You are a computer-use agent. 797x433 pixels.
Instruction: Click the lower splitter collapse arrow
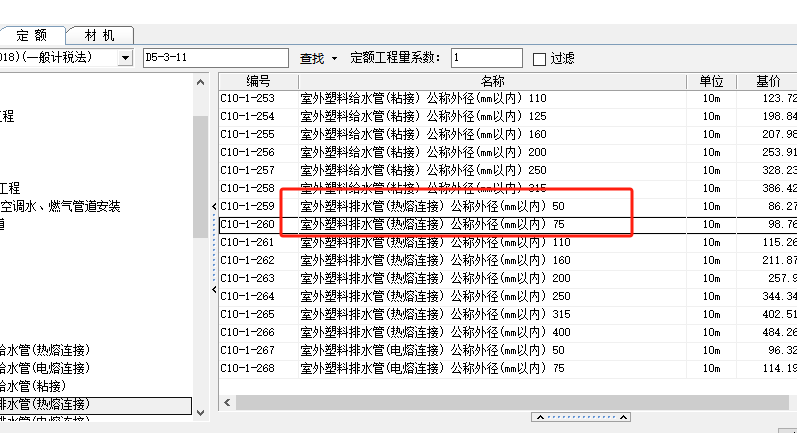214,290
